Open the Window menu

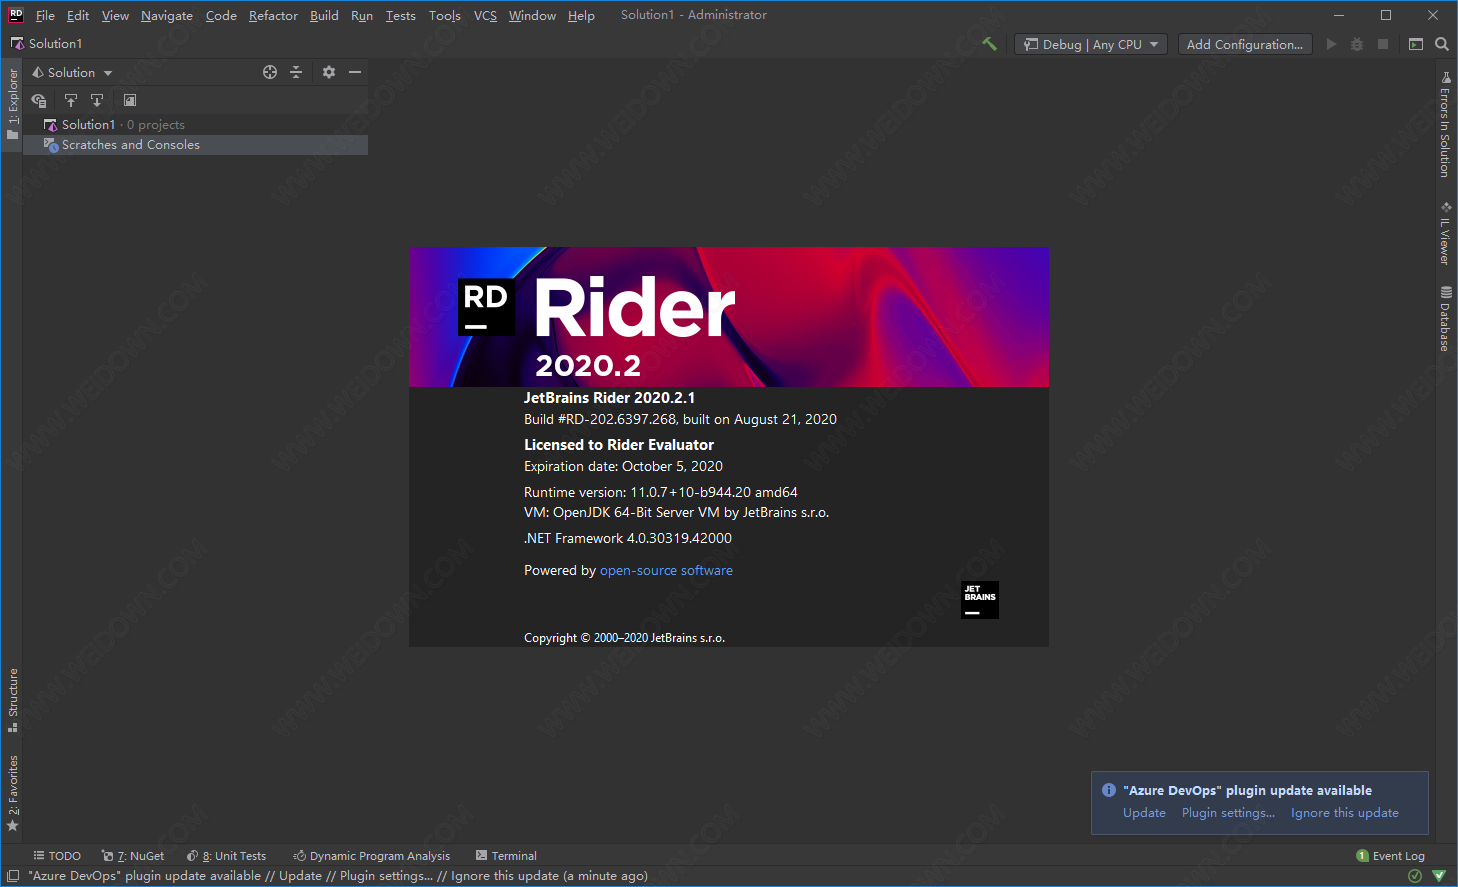coord(532,15)
